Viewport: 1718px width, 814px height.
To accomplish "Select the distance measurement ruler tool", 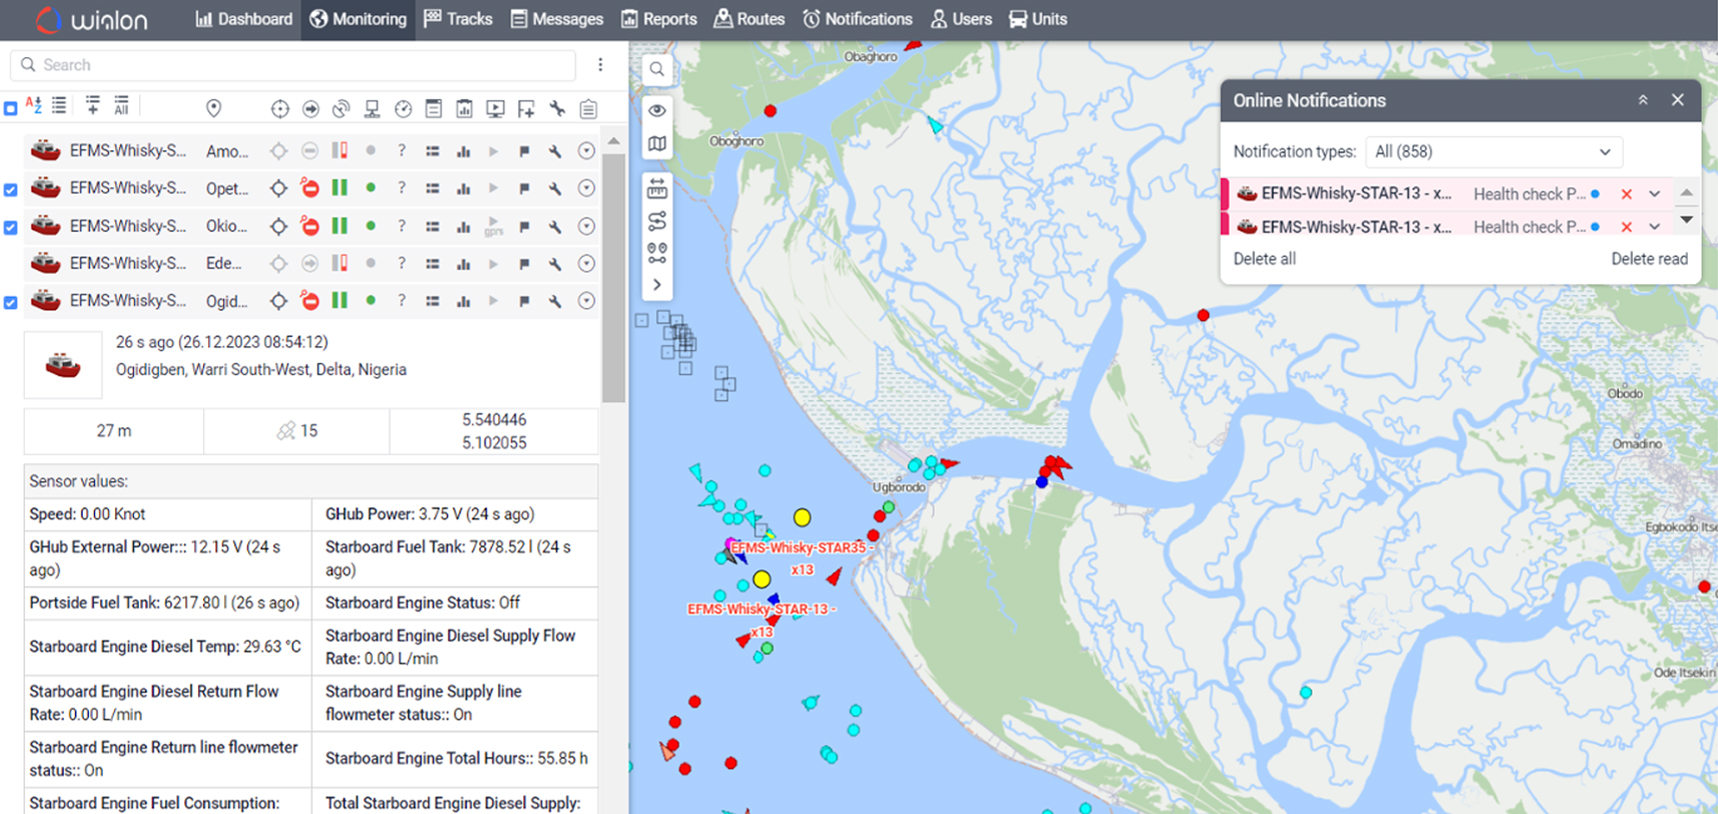I will pyautogui.click(x=657, y=189).
